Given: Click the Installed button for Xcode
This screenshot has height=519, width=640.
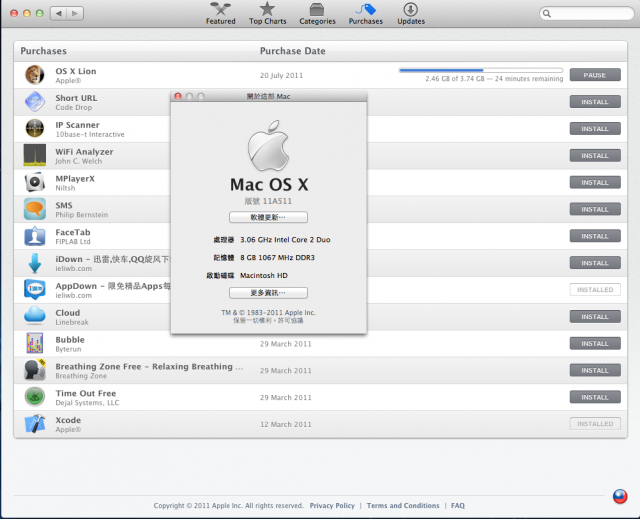Looking at the screenshot, I should 595,424.
